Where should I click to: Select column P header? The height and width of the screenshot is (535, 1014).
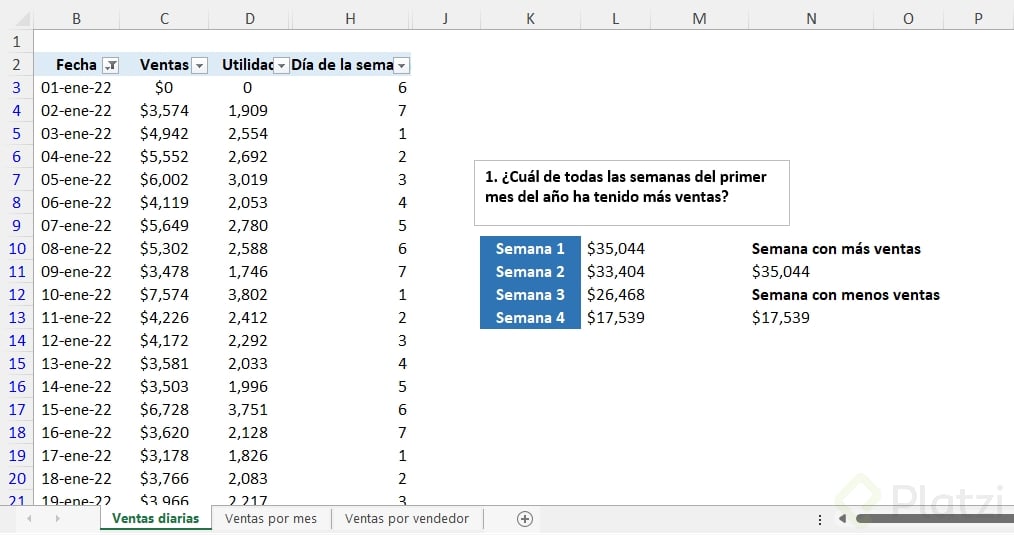[x=978, y=19]
